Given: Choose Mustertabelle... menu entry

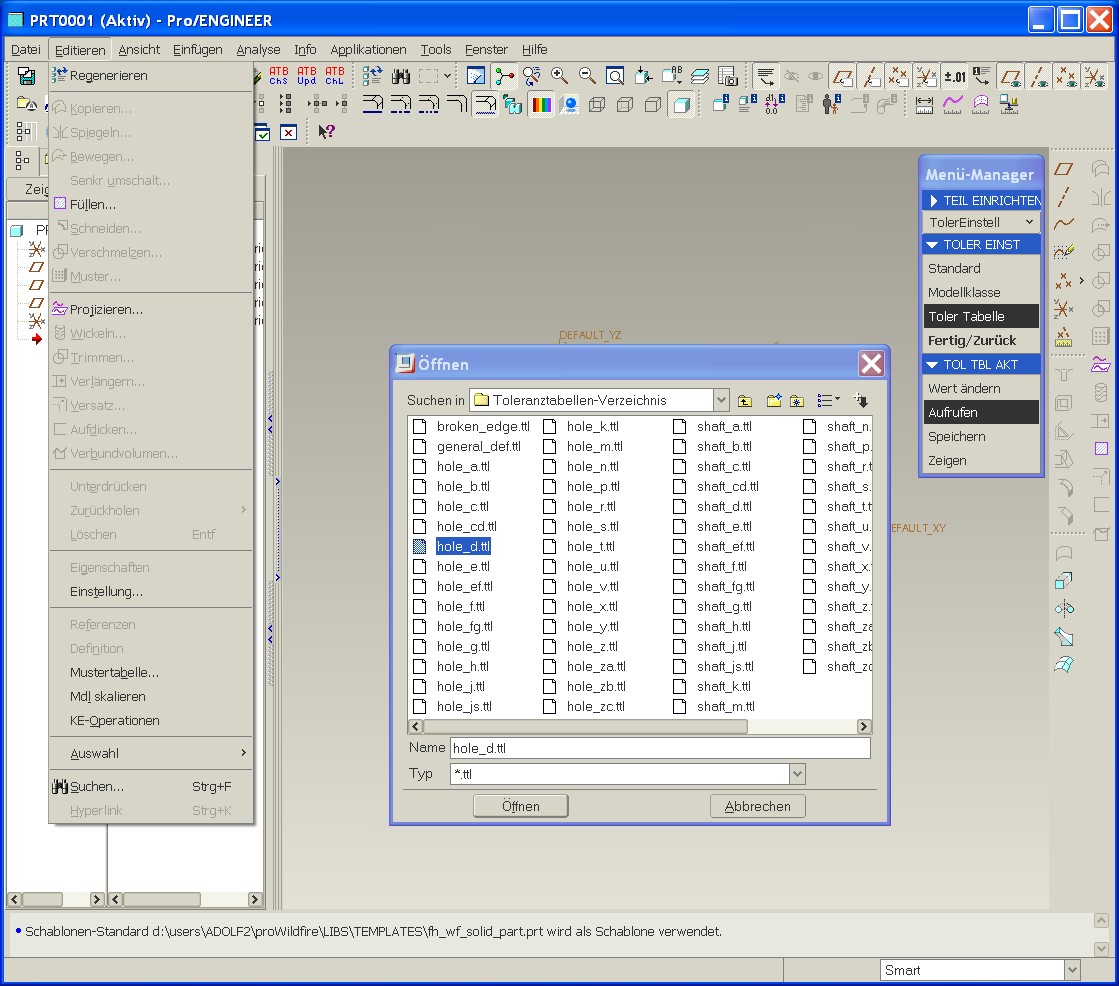Looking at the screenshot, I should coord(151,673).
